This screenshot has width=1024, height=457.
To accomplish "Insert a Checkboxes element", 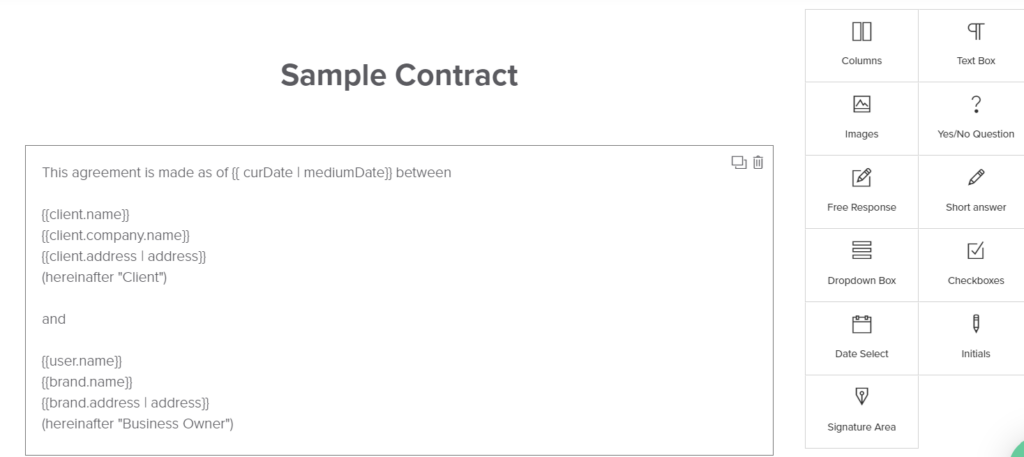I will (975, 264).
